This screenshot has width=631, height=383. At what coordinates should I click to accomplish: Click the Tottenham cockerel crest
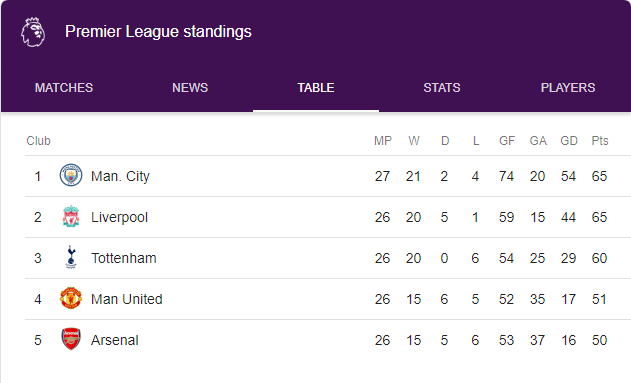pyautogui.click(x=71, y=257)
